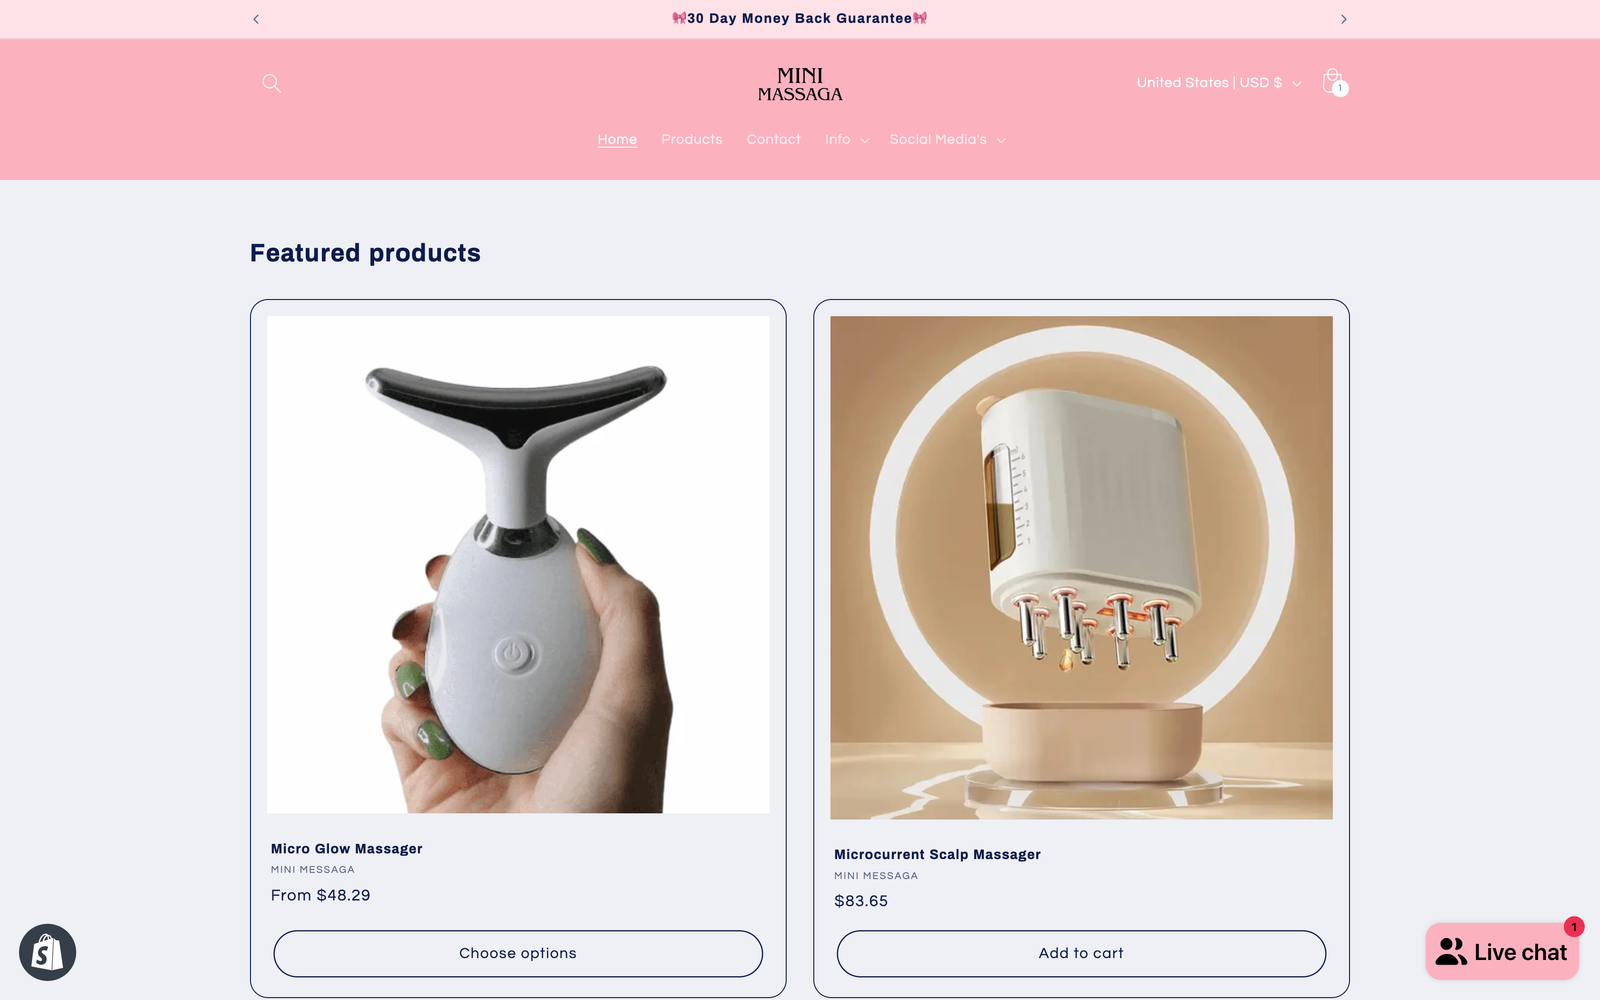1600x1000 pixels.
Task: Expand the Social Media's dropdown menu
Action: point(947,140)
